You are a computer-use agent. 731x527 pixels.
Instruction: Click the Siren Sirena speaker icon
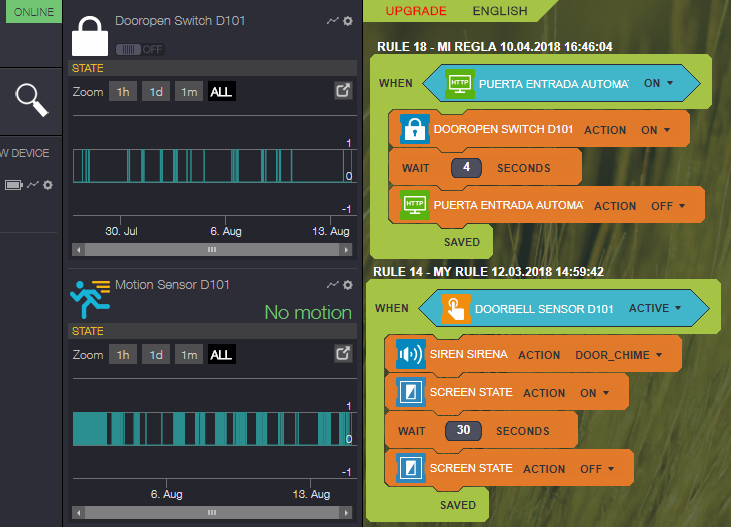pos(411,355)
